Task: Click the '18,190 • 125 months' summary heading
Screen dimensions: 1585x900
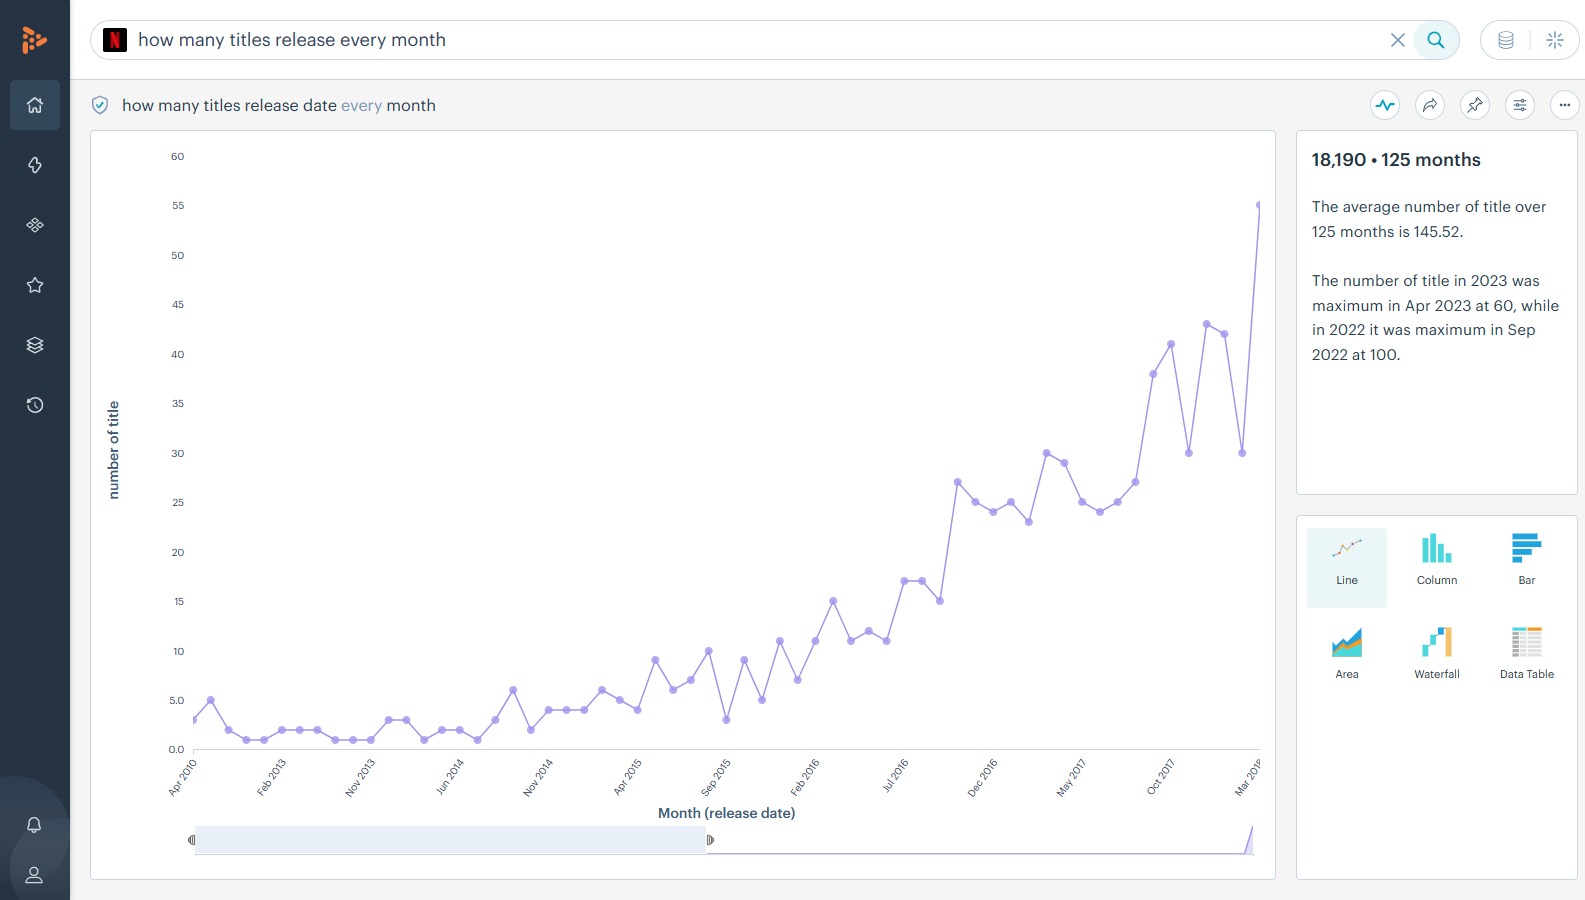Action: [1396, 160]
